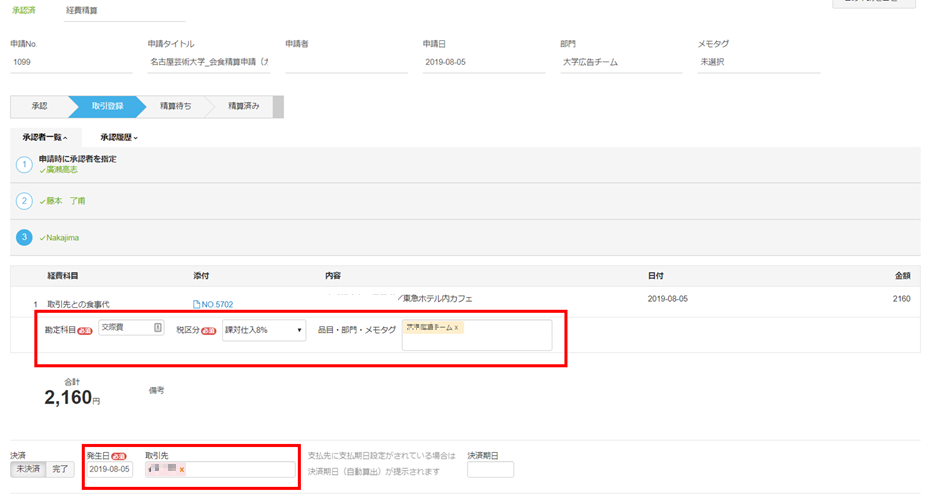Click the 添付 column header

(201, 276)
